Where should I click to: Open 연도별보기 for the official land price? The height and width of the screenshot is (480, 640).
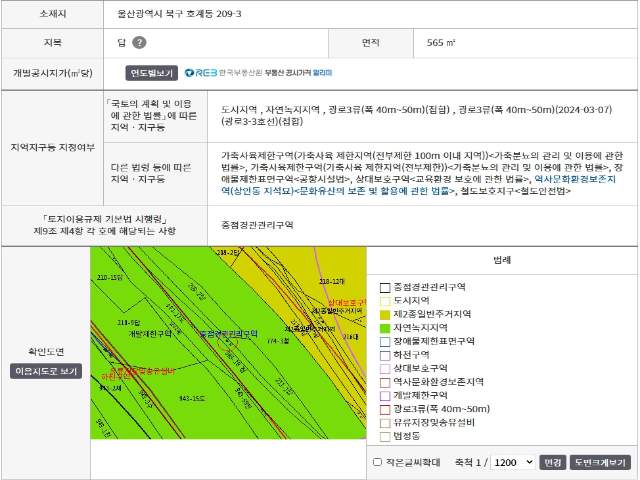coord(151,73)
